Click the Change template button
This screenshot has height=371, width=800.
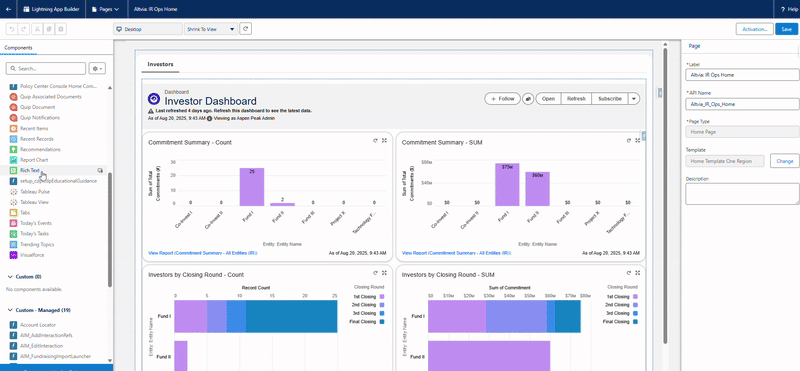tap(785, 161)
